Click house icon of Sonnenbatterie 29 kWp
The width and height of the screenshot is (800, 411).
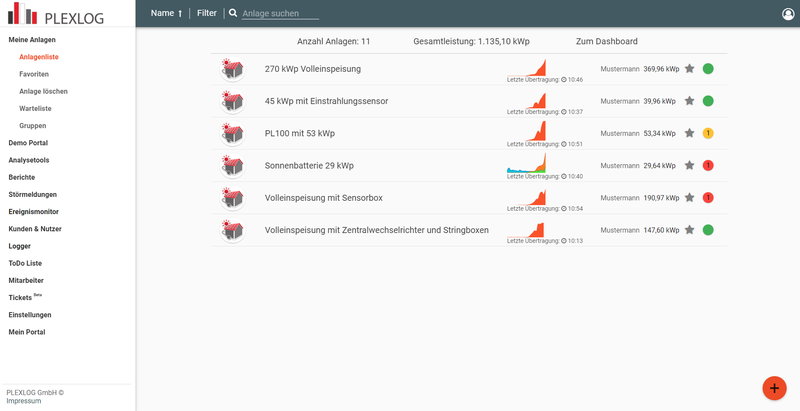tap(233, 166)
